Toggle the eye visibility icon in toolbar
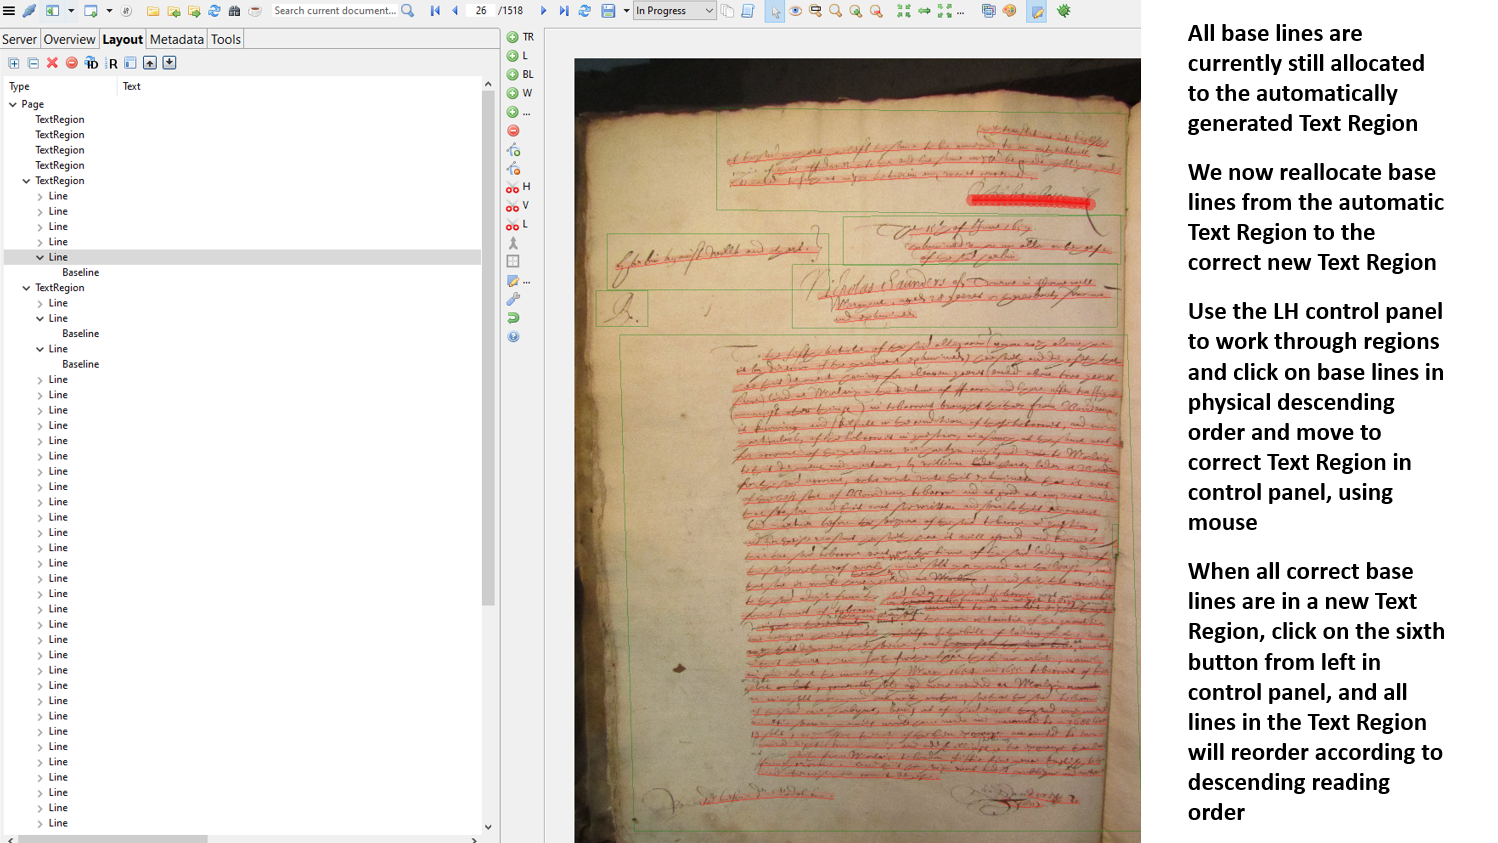Image resolution: width=1498 pixels, height=843 pixels. click(x=796, y=11)
